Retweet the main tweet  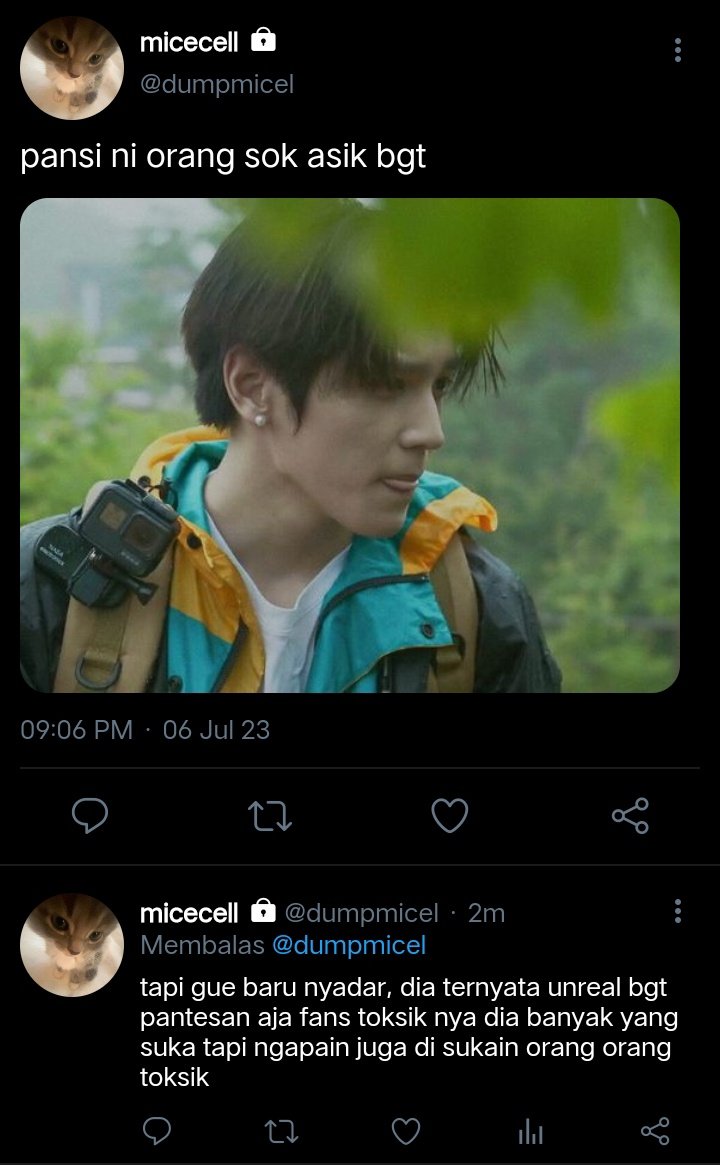point(270,816)
